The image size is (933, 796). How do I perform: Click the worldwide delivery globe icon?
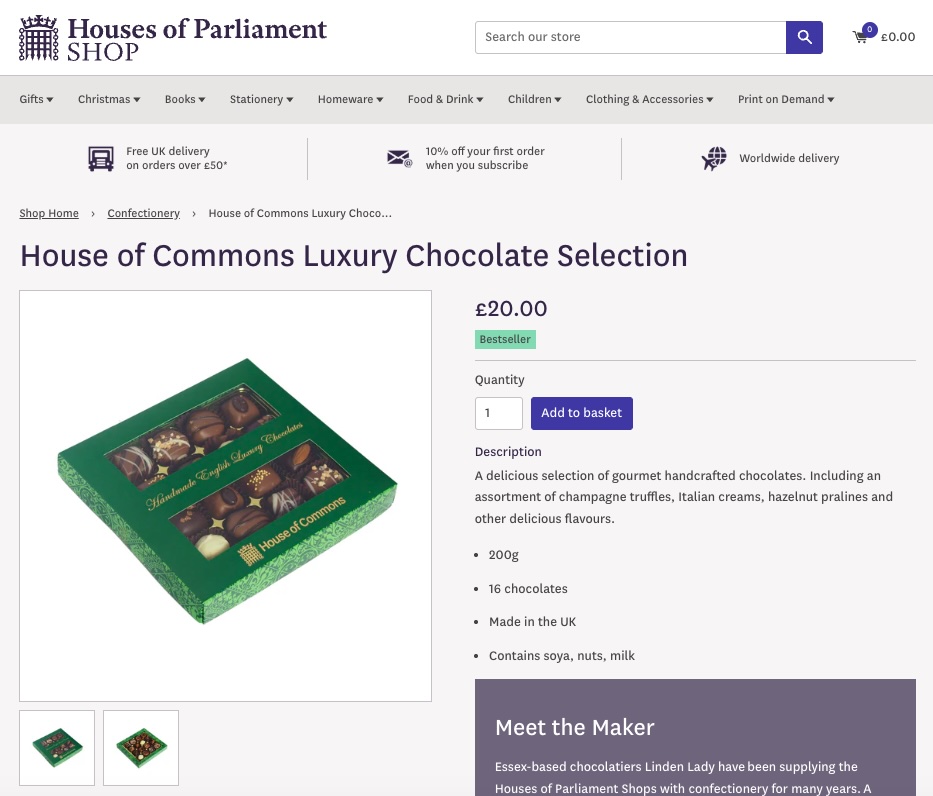tap(713, 158)
